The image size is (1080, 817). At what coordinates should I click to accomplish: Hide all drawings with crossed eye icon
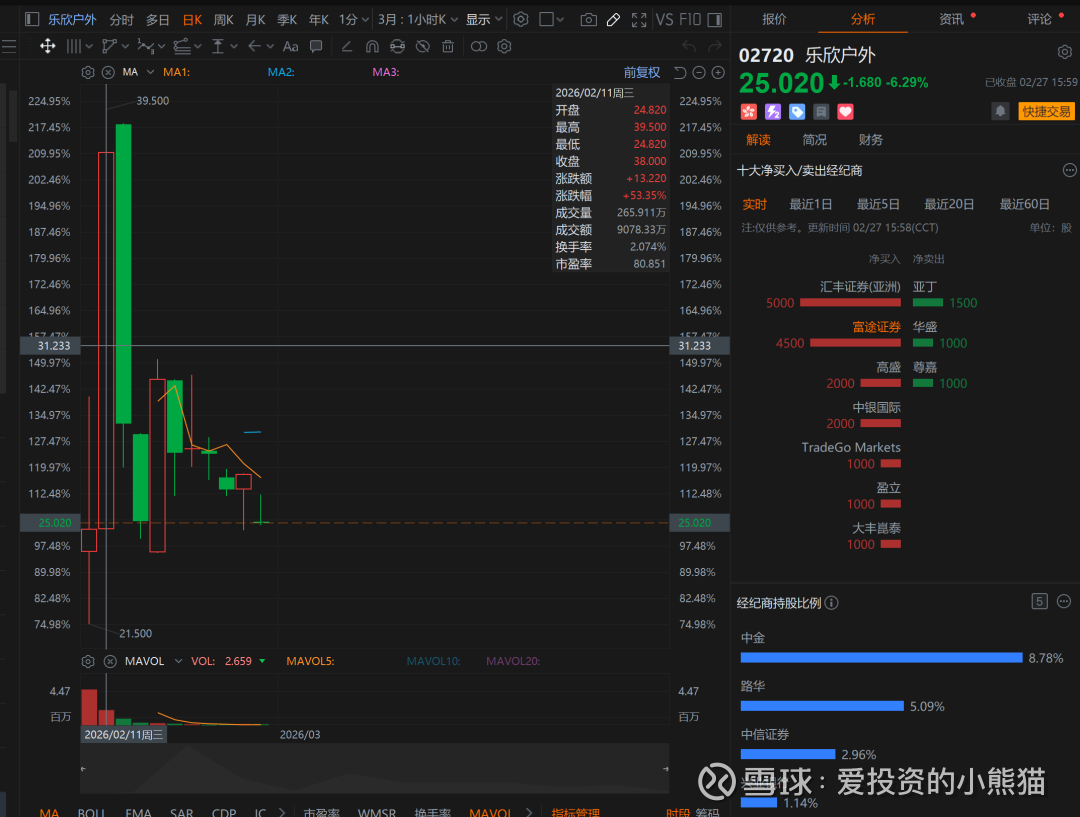click(x=423, y=46)
